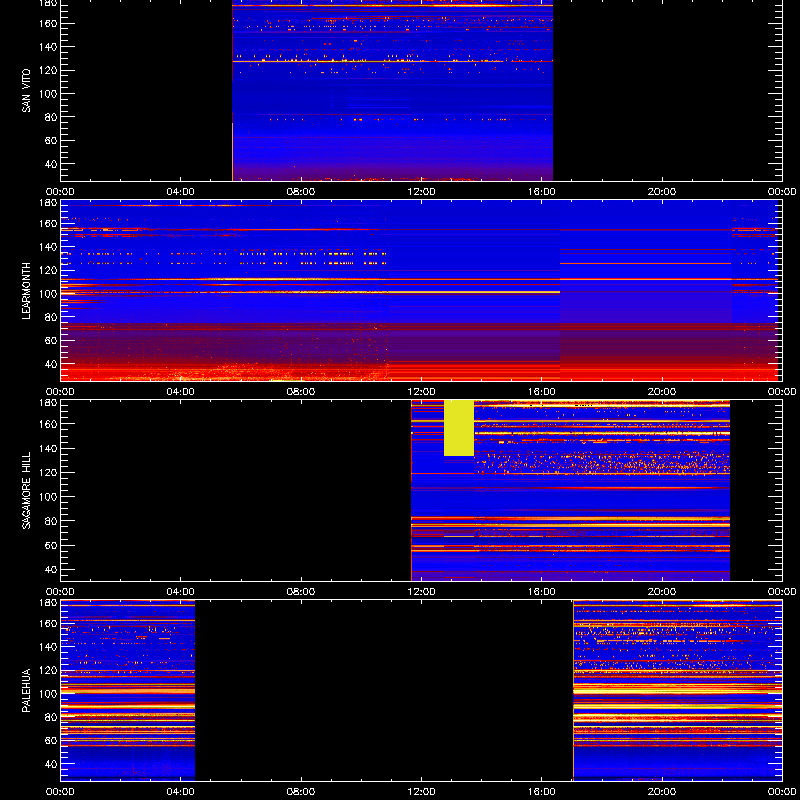
Task: Click the 60 frequency label on Learmonth axis
Action: (51, 340)
